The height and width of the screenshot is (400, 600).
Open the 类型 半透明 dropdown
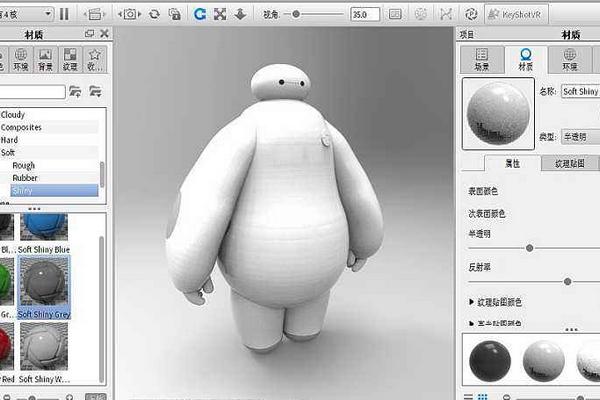coord(580,137)
